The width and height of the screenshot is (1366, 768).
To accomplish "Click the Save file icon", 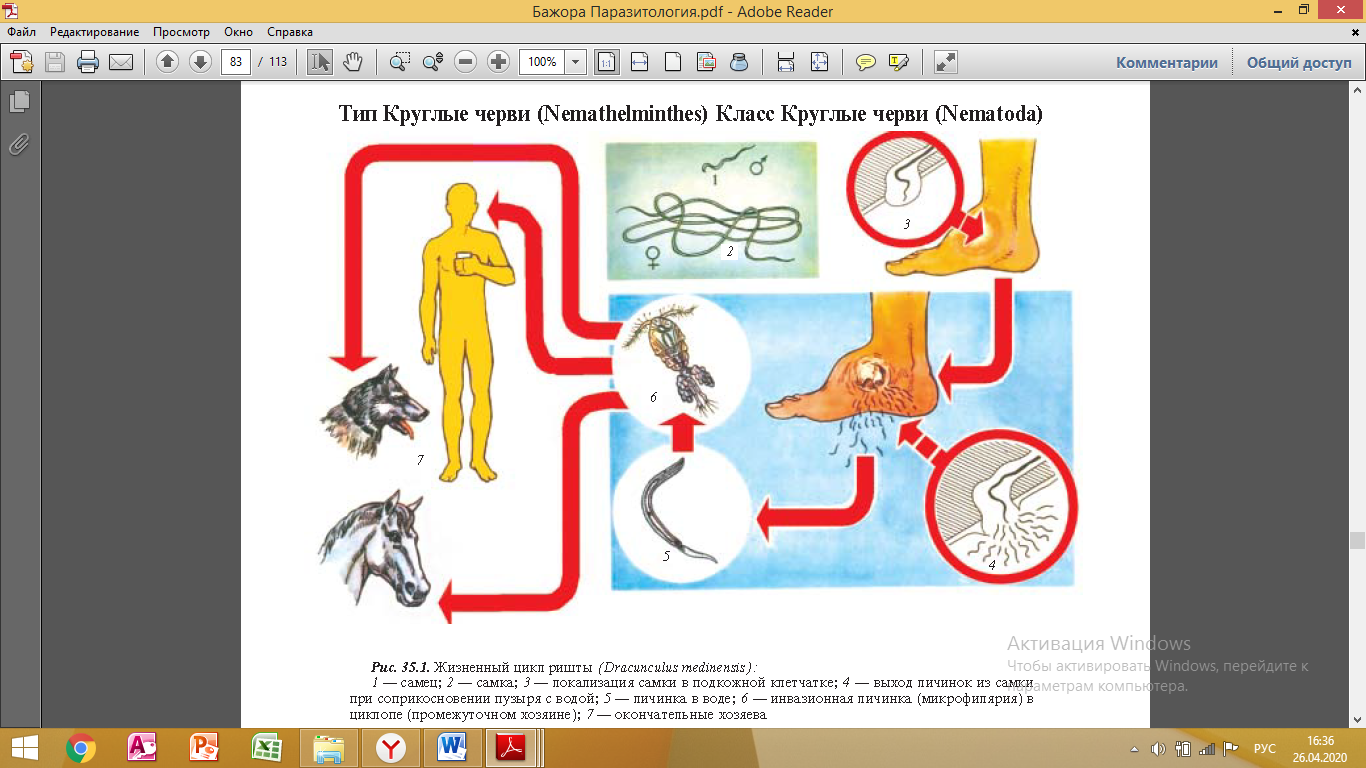I will 55,62.
